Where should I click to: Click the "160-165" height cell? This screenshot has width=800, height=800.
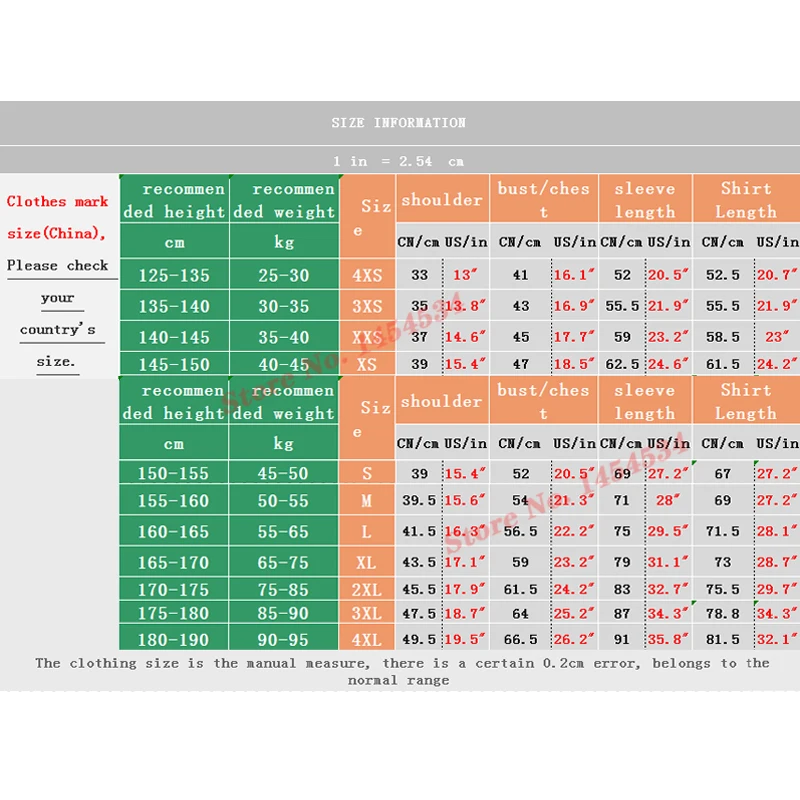(x=173, y=532)
